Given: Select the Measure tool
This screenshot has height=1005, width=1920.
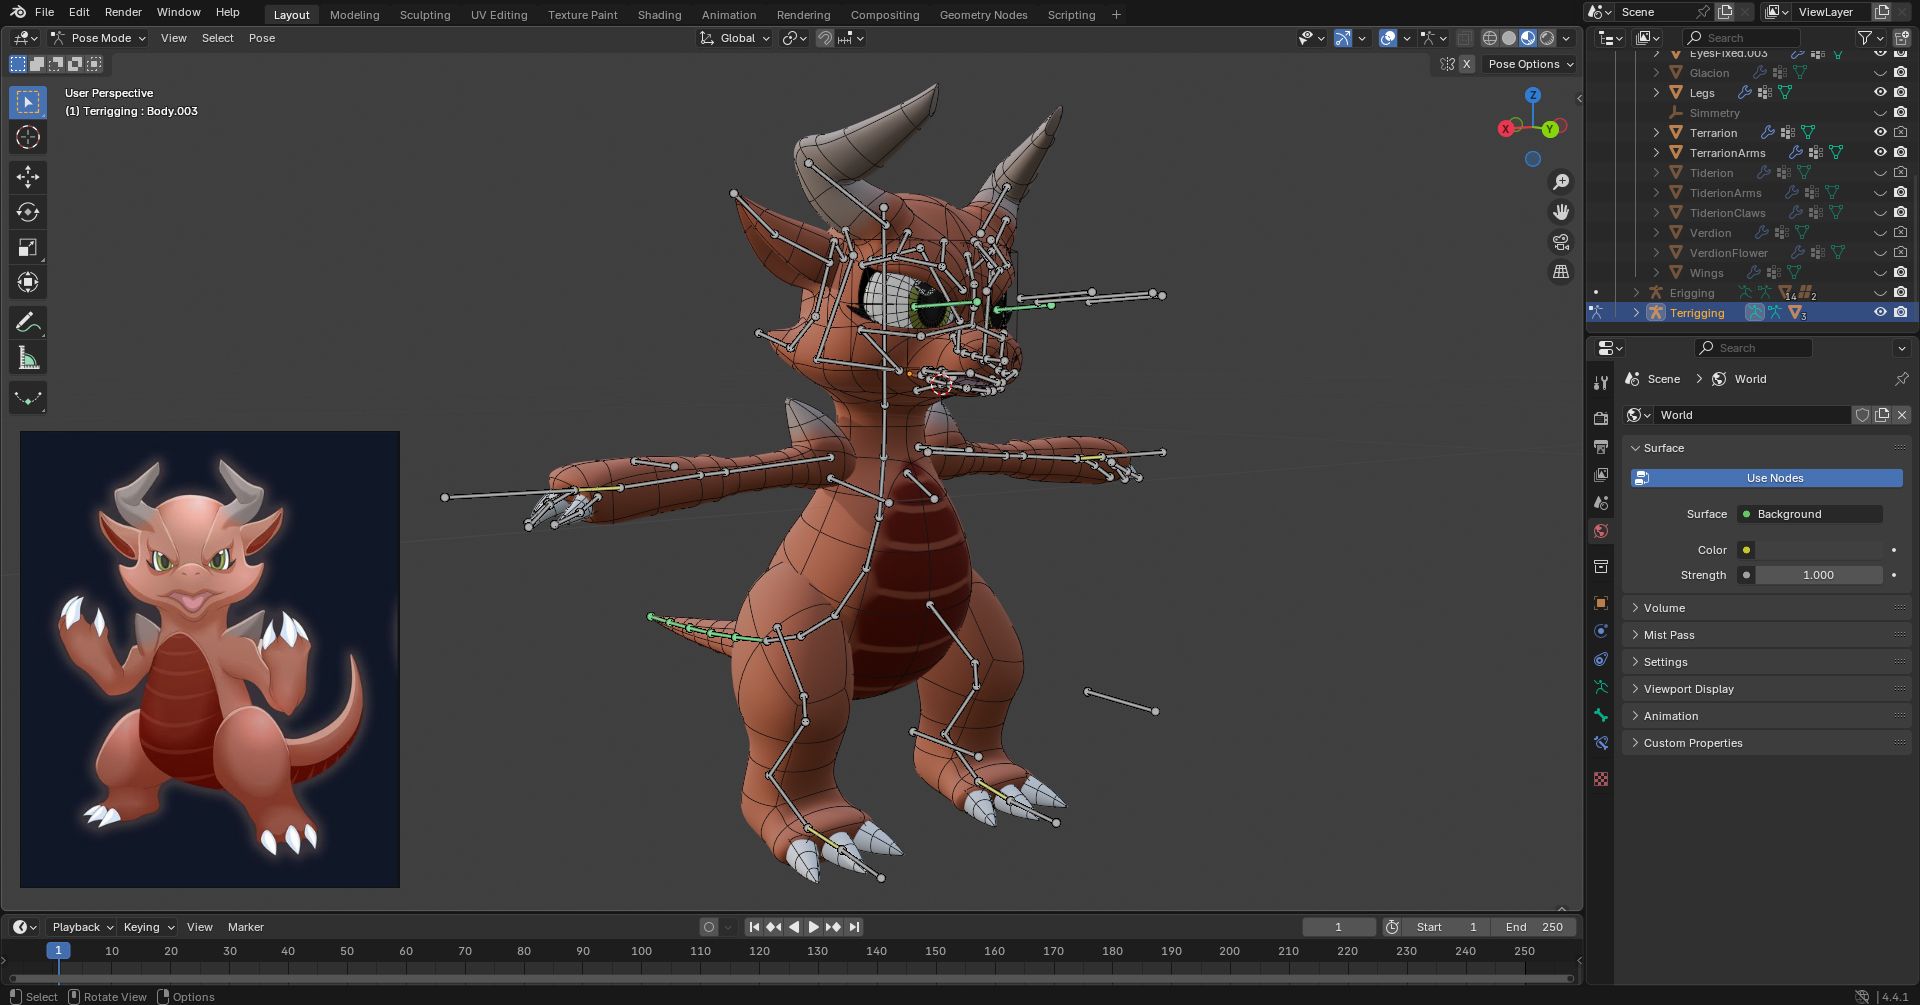Looking at the screenshot, I should point(28,357).
